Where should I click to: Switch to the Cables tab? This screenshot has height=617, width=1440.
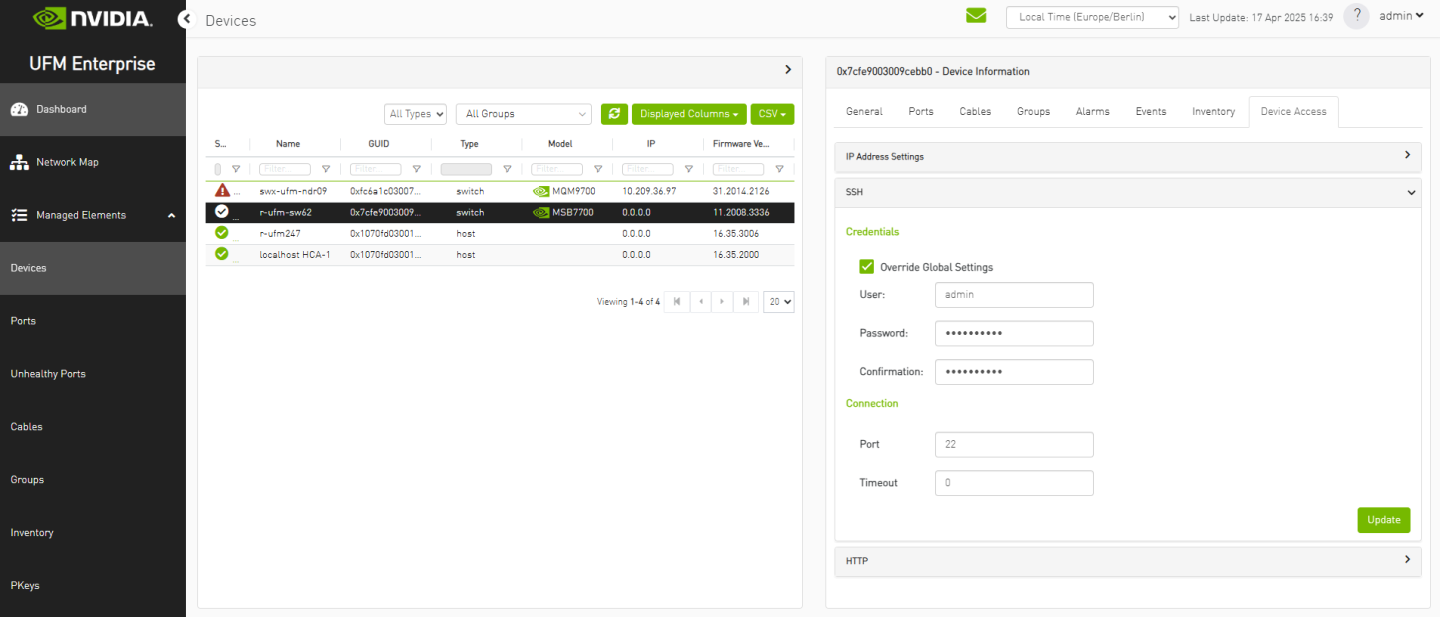click(x=975, y=112)
